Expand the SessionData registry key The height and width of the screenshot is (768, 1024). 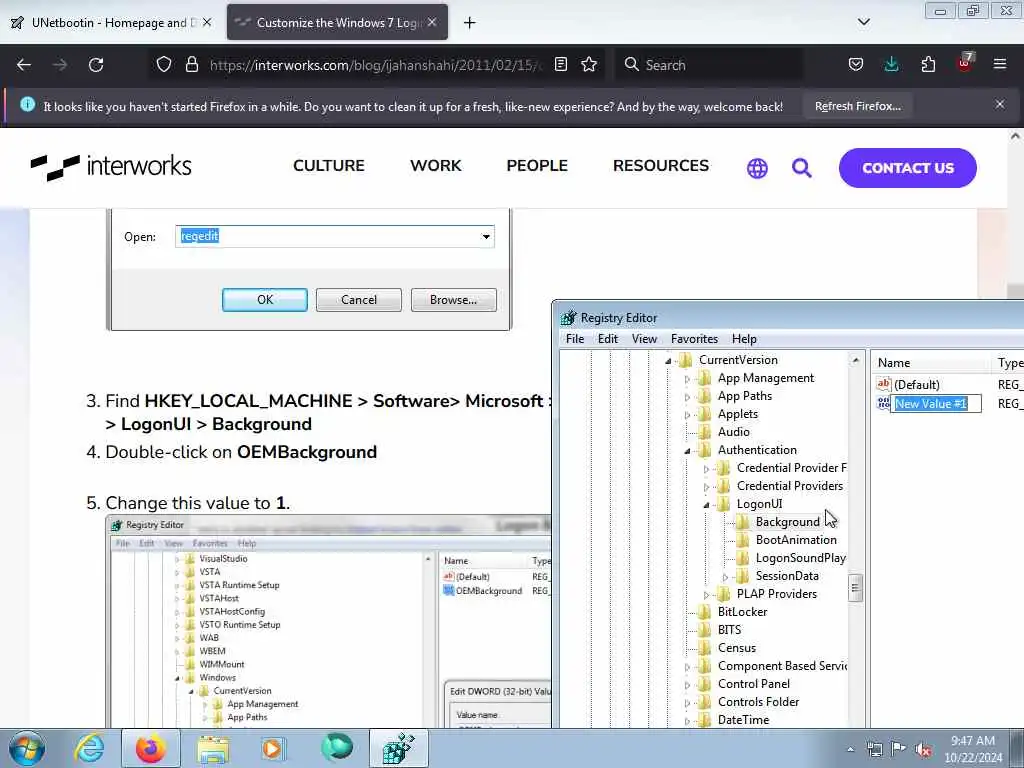725,577
